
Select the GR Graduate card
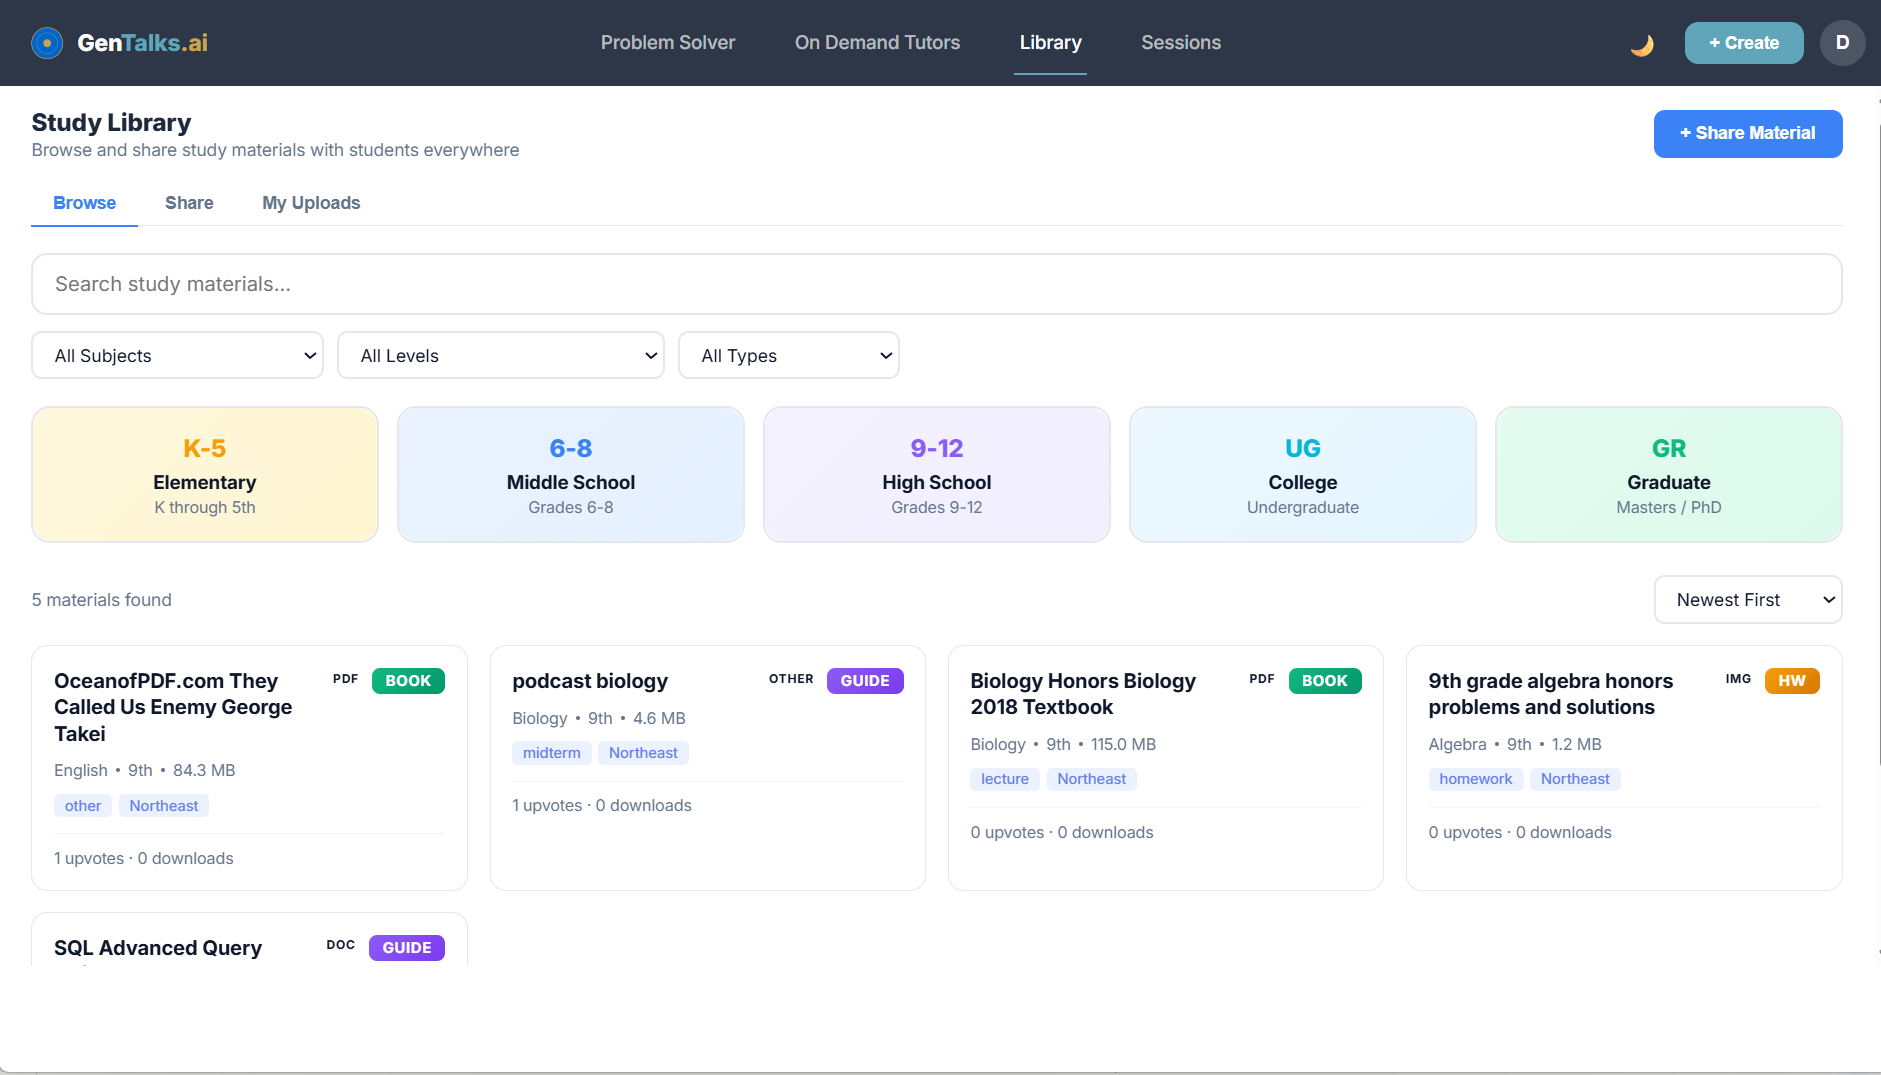1669,475
